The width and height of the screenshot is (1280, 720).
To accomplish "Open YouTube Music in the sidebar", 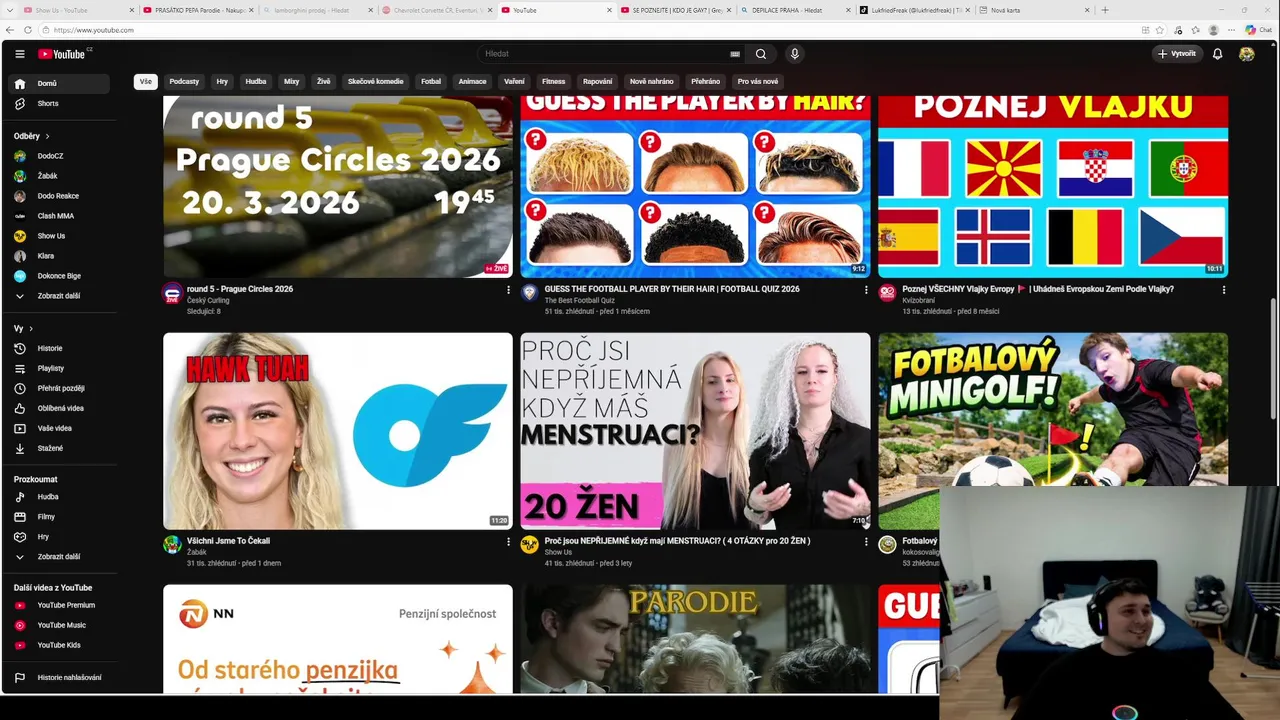I will 60,625.
